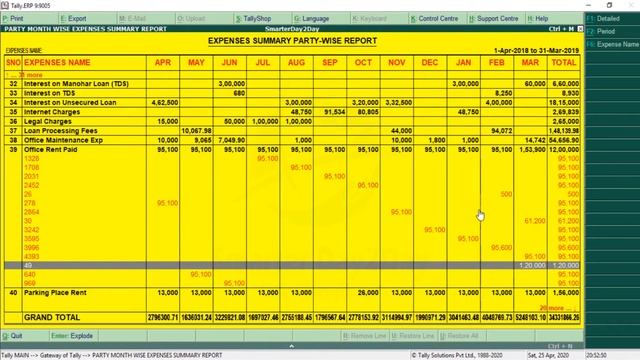Select the Internet Charges row

coord(292,112)
